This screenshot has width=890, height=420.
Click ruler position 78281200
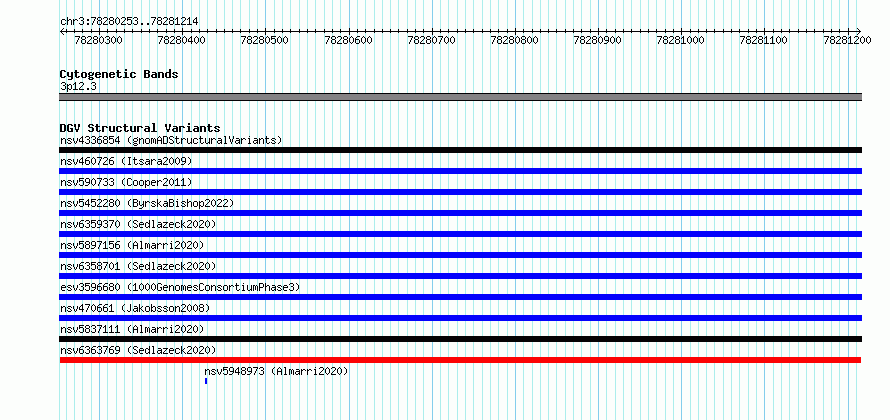(x=849, y=40)
